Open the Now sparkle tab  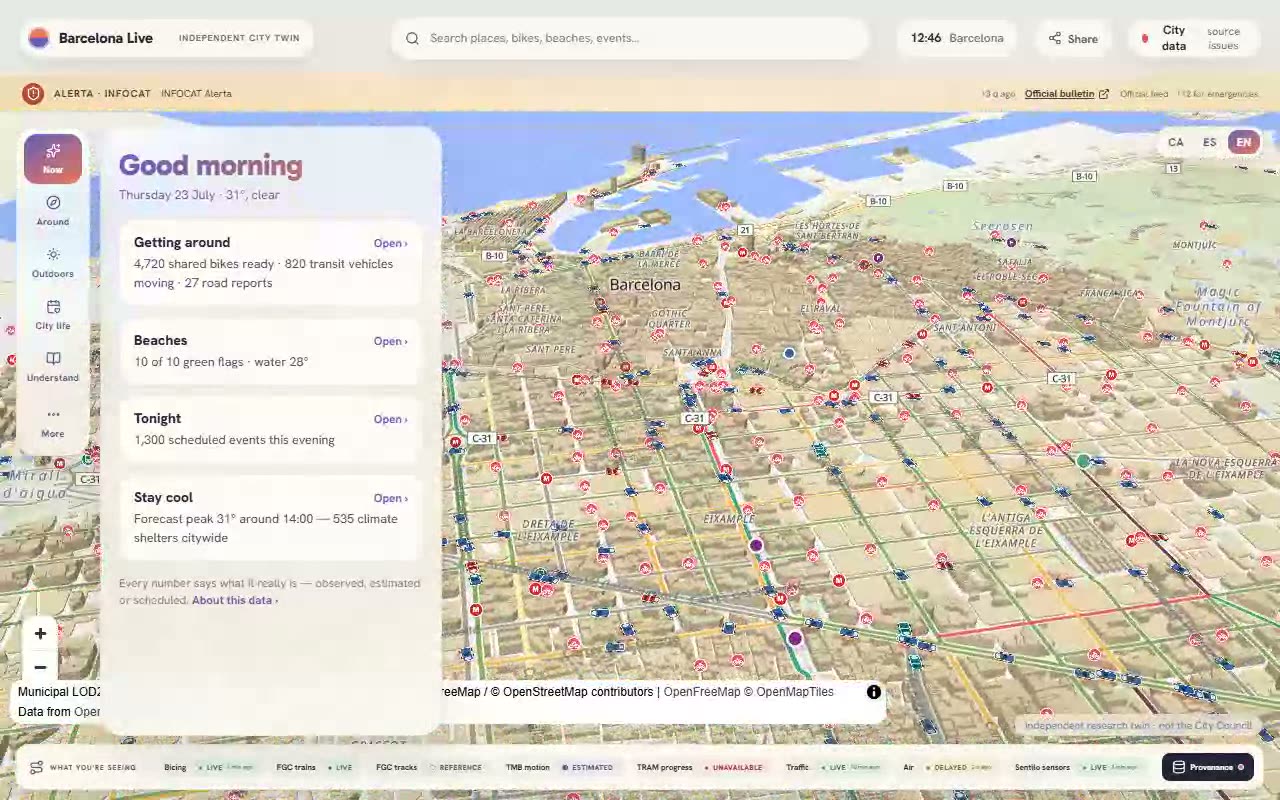click(53, 159)
